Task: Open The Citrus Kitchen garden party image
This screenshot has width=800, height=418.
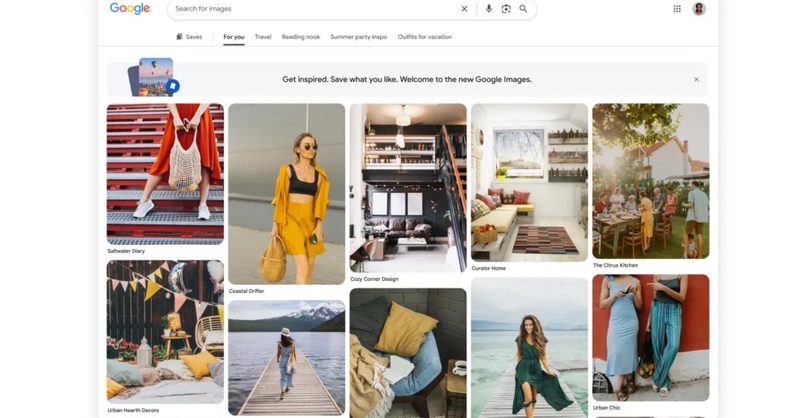Action: pos(651,181)
